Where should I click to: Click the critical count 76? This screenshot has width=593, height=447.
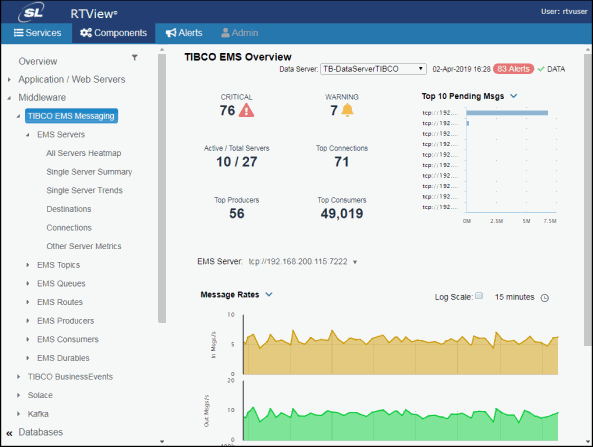[x=227, y=110]
